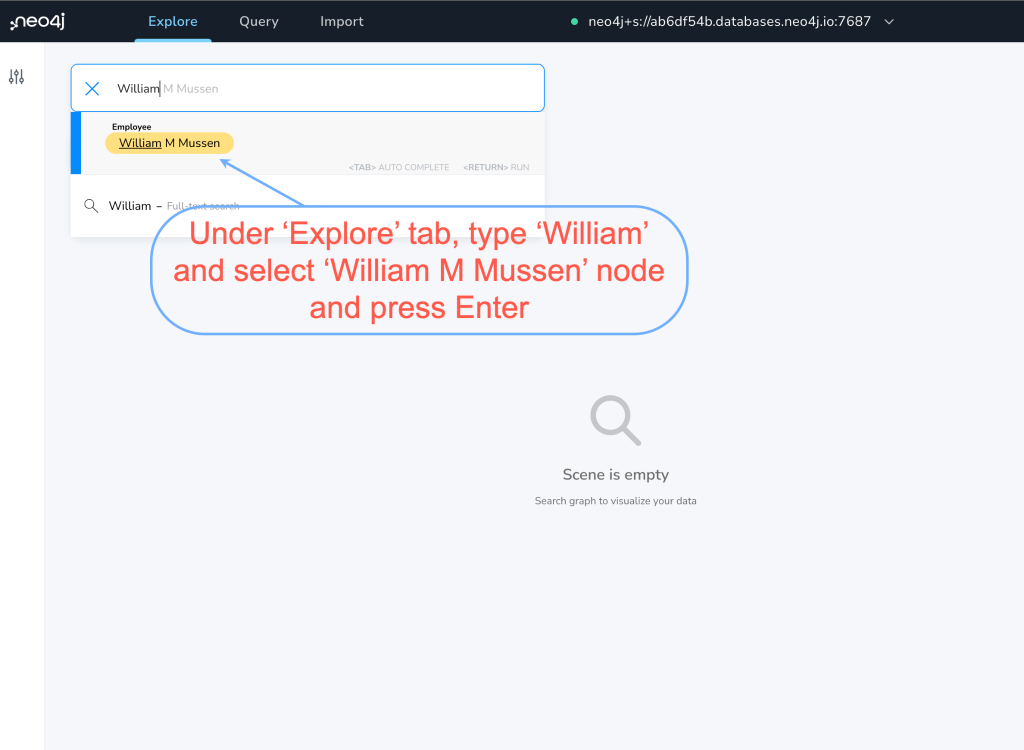Clear the search with the X icon

(x=92, y=88)
